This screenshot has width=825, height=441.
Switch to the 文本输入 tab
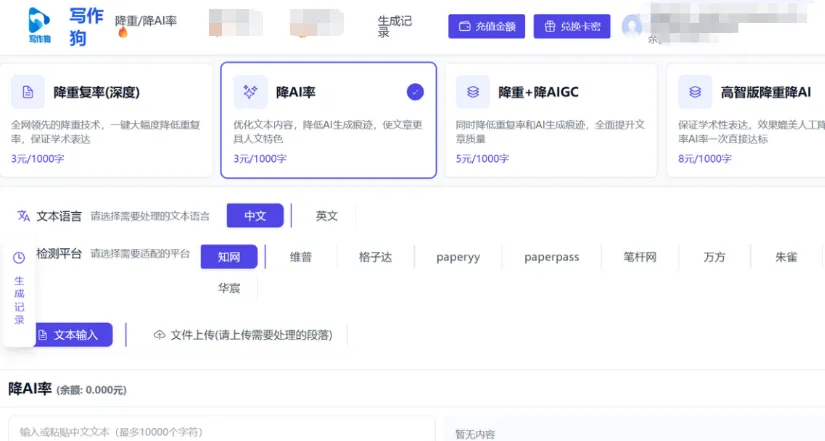[74, 335]
